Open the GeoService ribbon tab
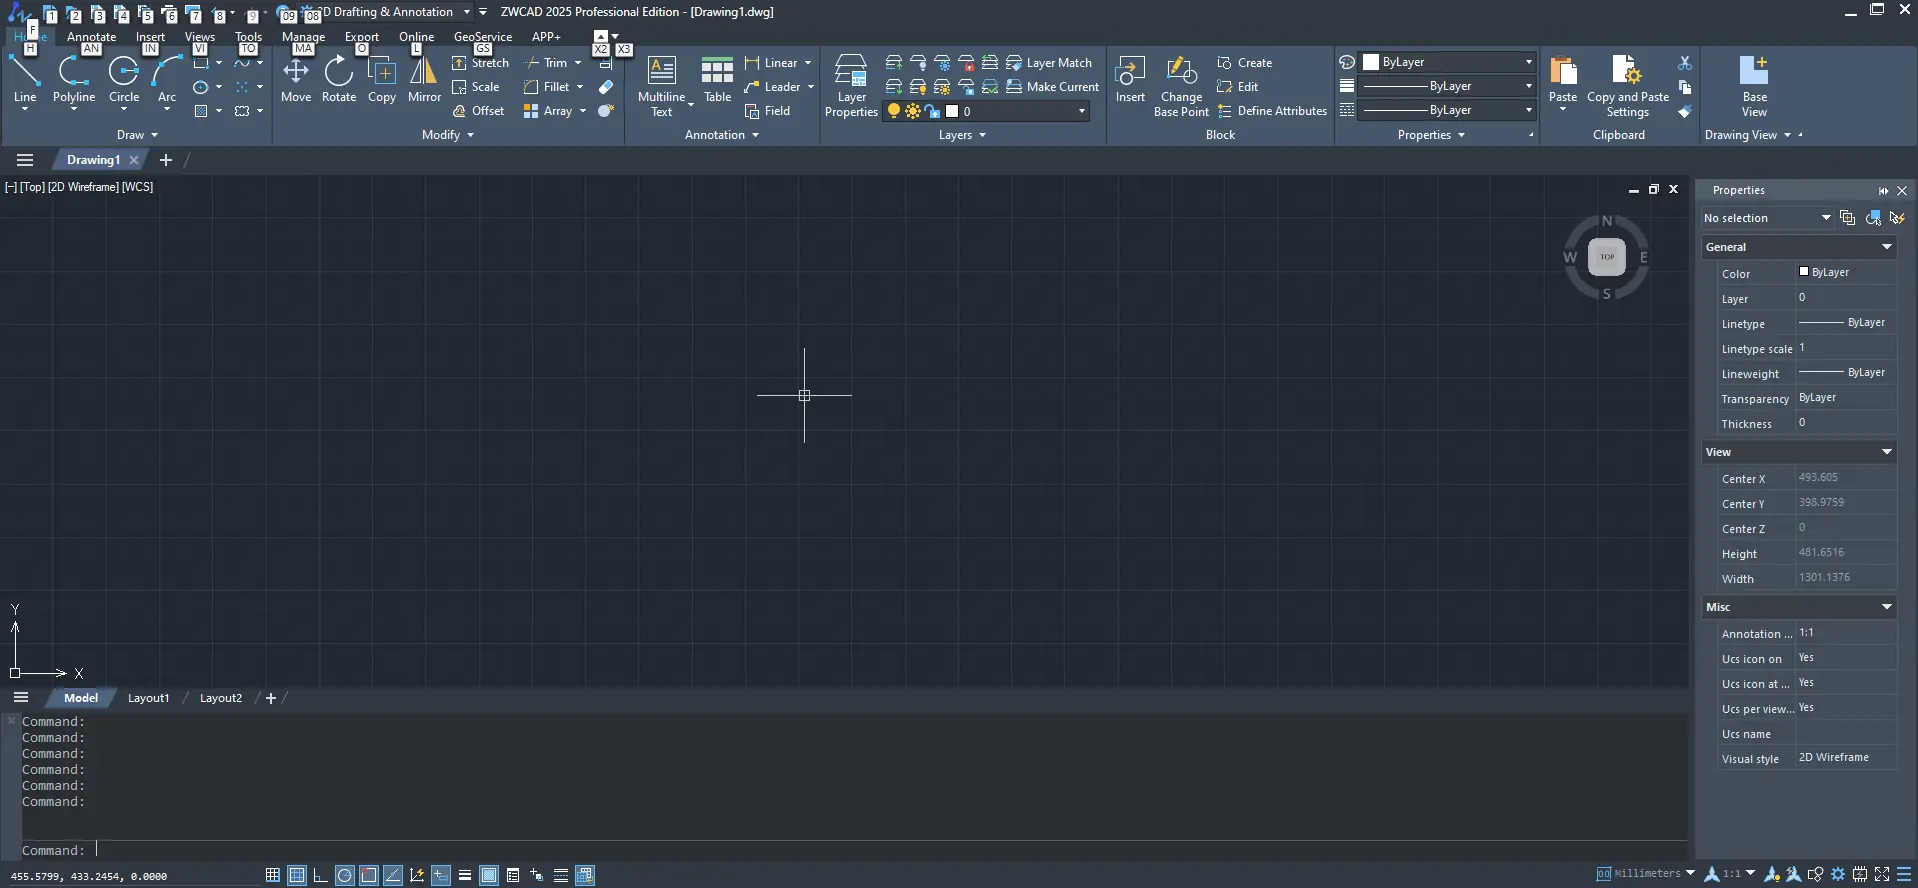The width and height of the screenshot is (1918, 888). [483, 37]
